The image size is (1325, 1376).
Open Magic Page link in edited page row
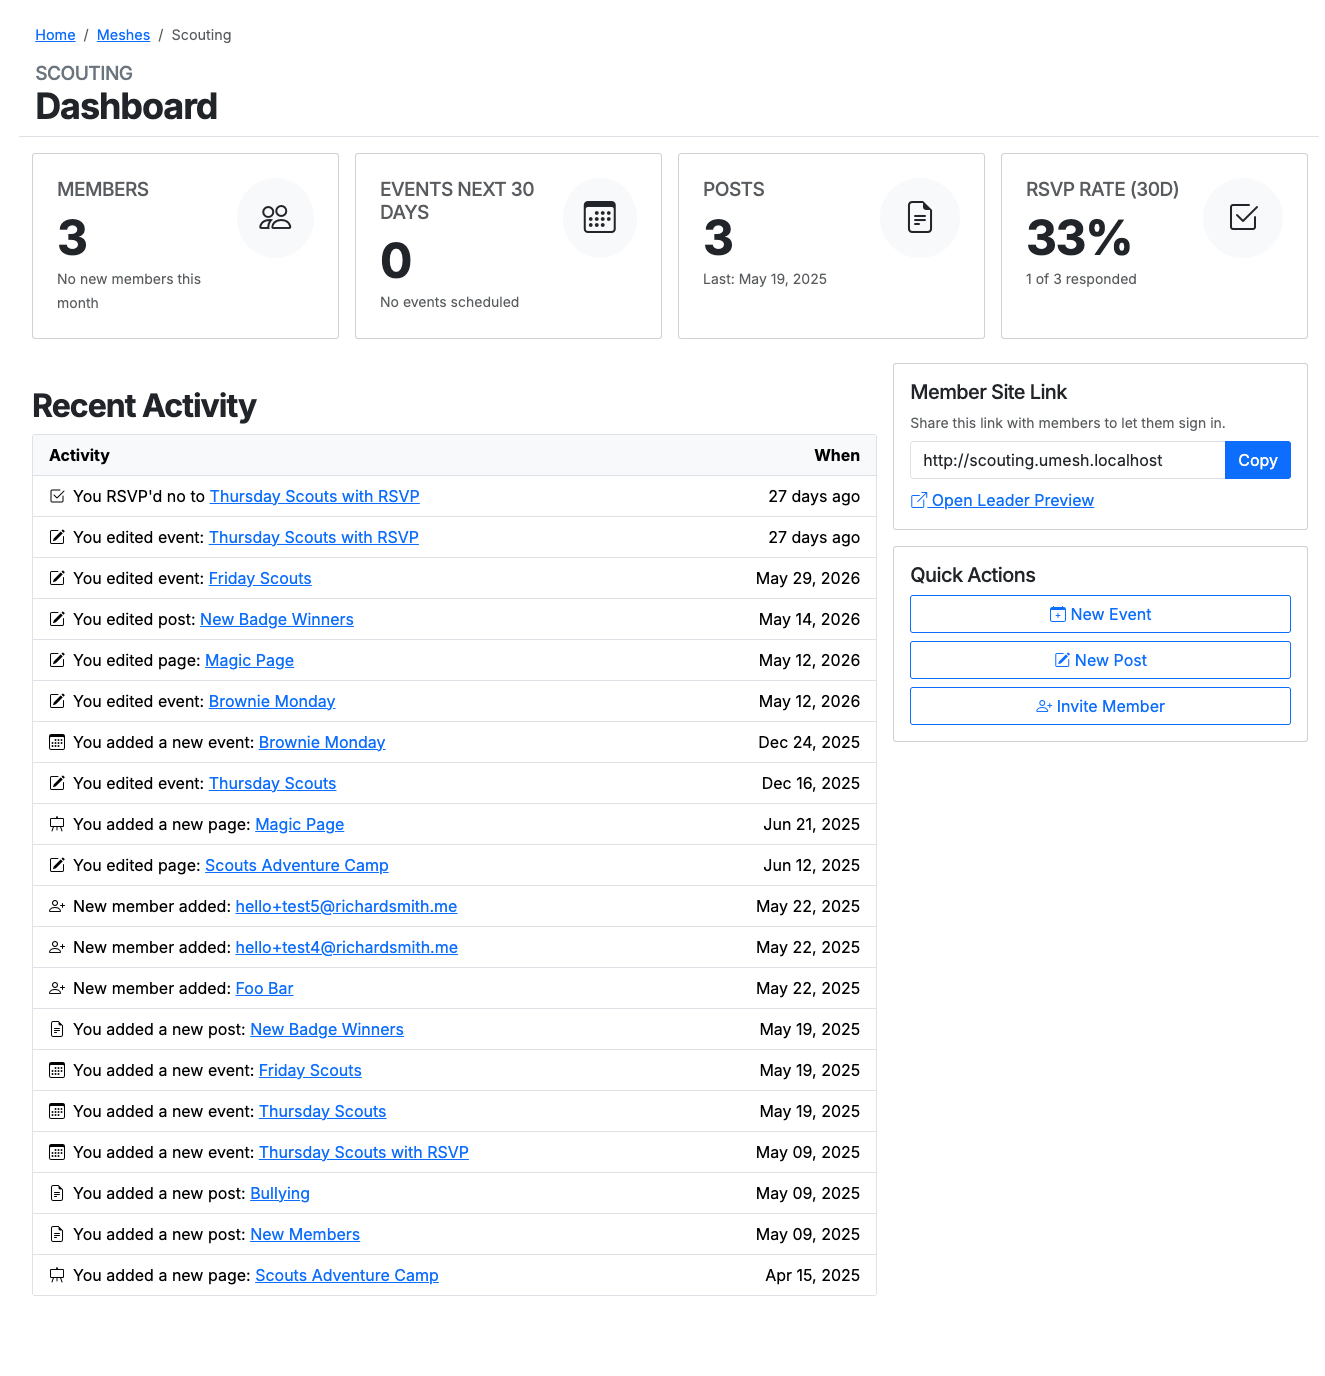(249, 660)
